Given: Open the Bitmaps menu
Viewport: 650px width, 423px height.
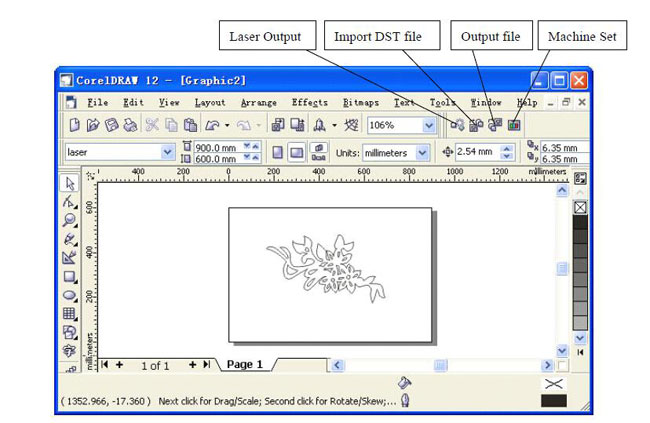Looking at the screenshot, I should [360, 102].
